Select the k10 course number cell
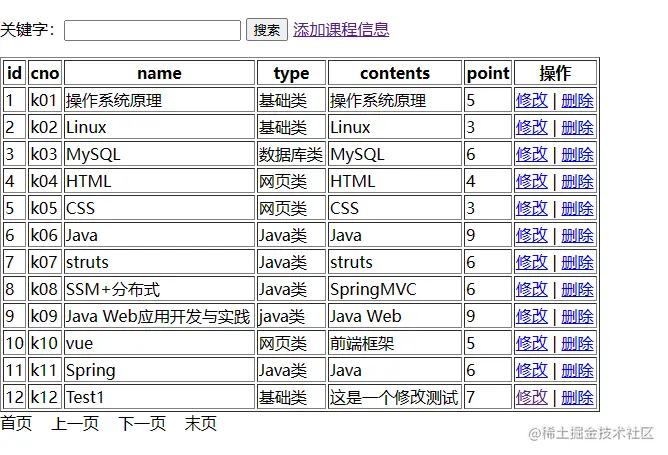The height and width of the screenshot is (455, 668). click(45, 343)
